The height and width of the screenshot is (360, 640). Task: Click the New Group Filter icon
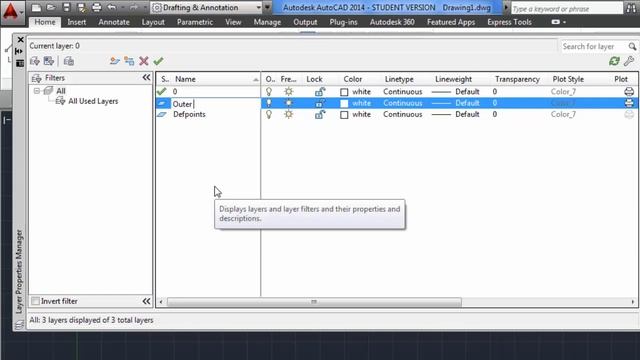point(49,61)
